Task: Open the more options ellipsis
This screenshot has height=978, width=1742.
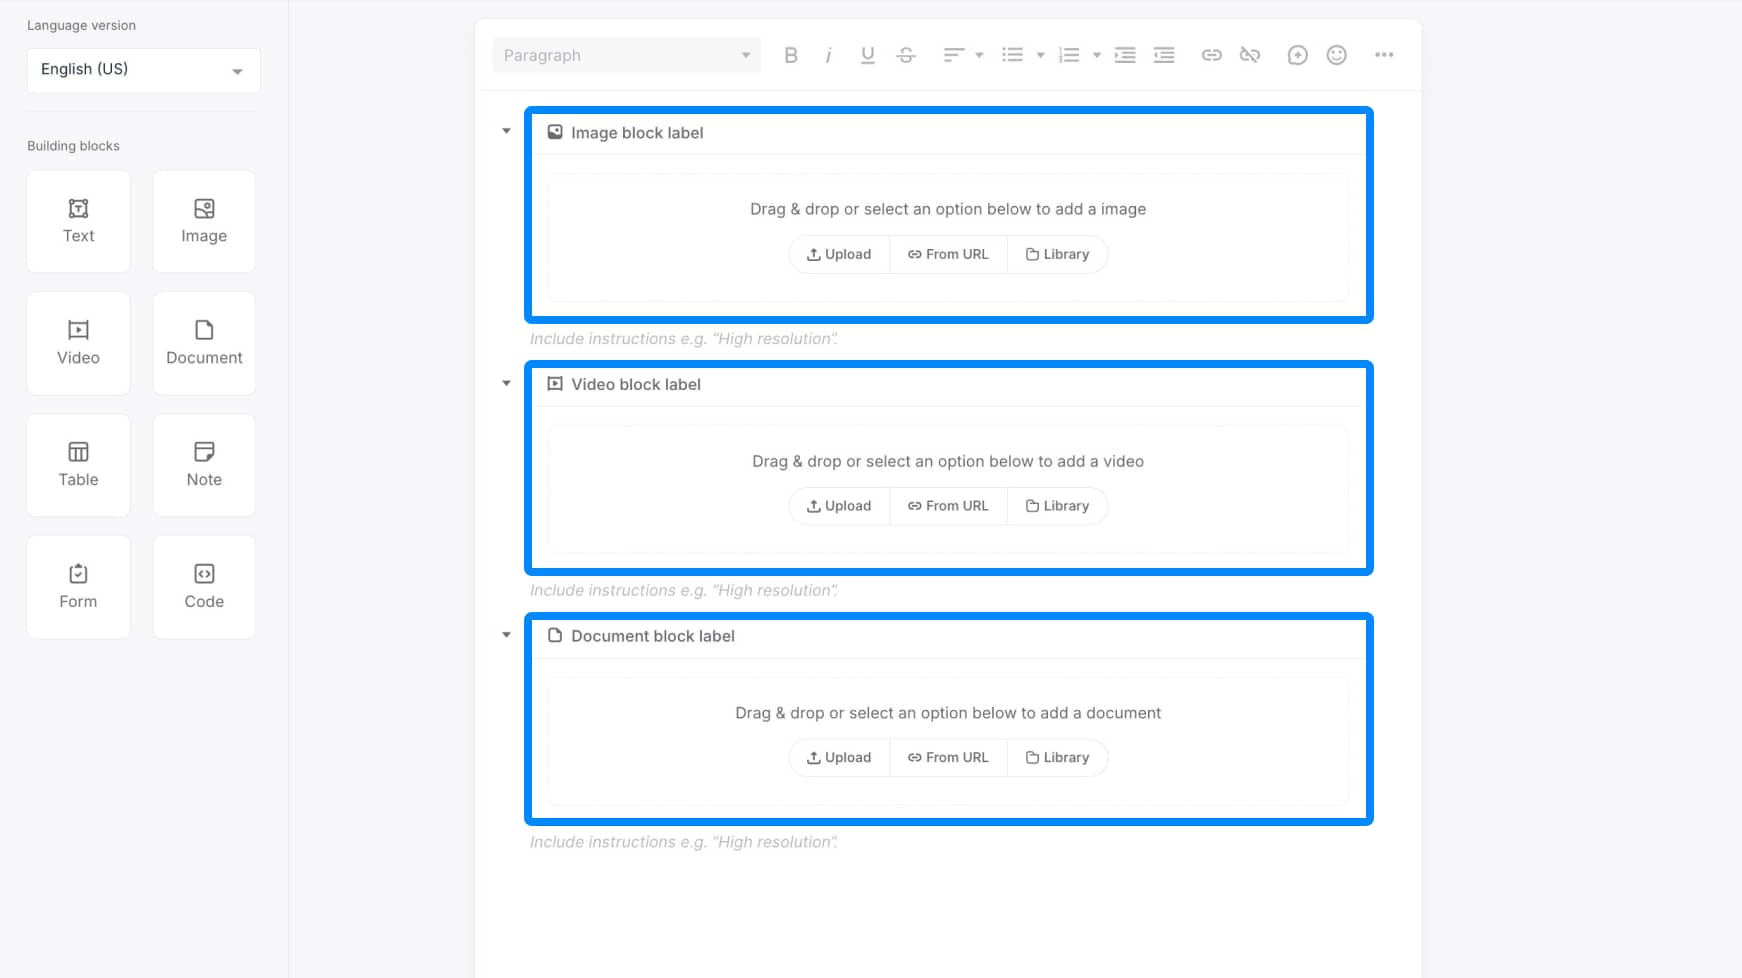Action: [1384, 55]
